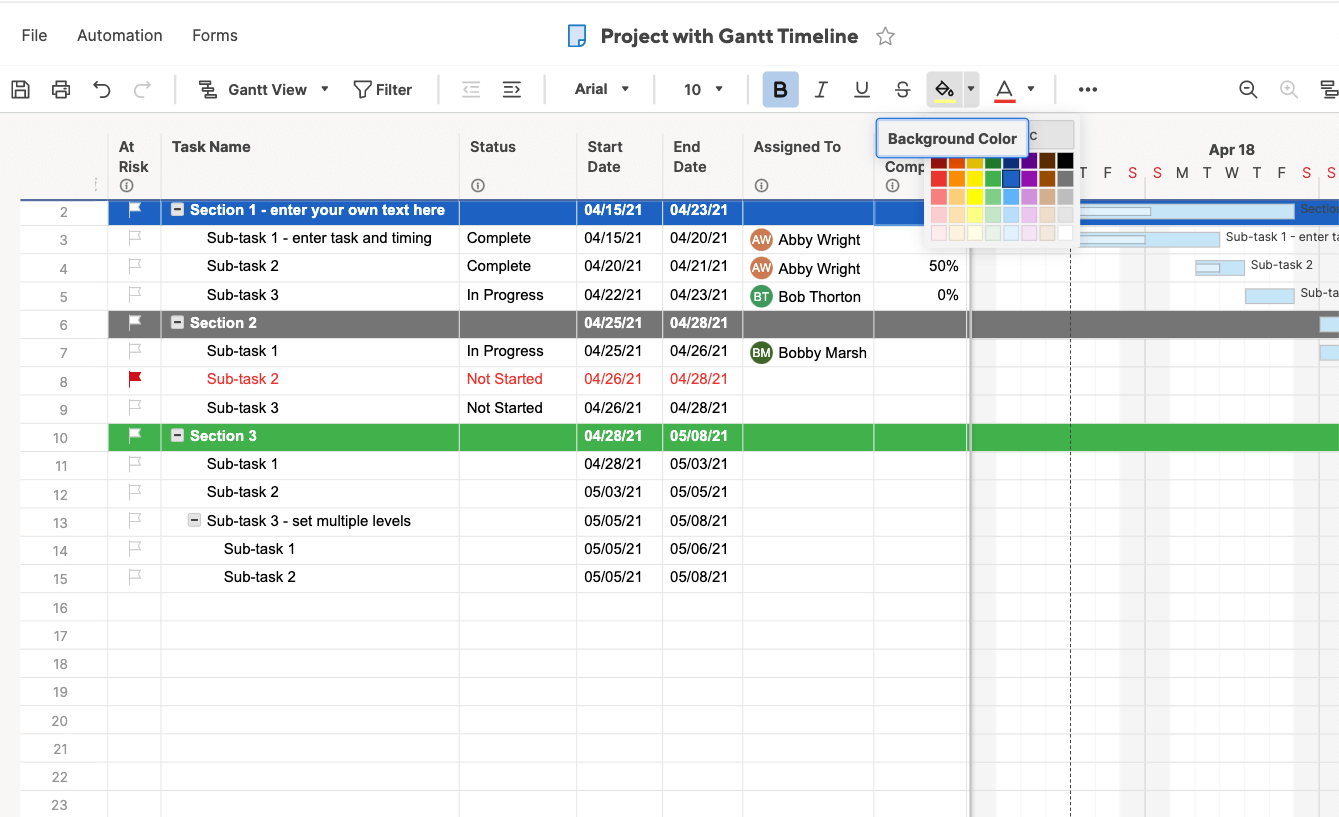The width and height of the screenshot is (1339, 817).
Task: Open the Automation menu
Action: click(x=119, y=36)
